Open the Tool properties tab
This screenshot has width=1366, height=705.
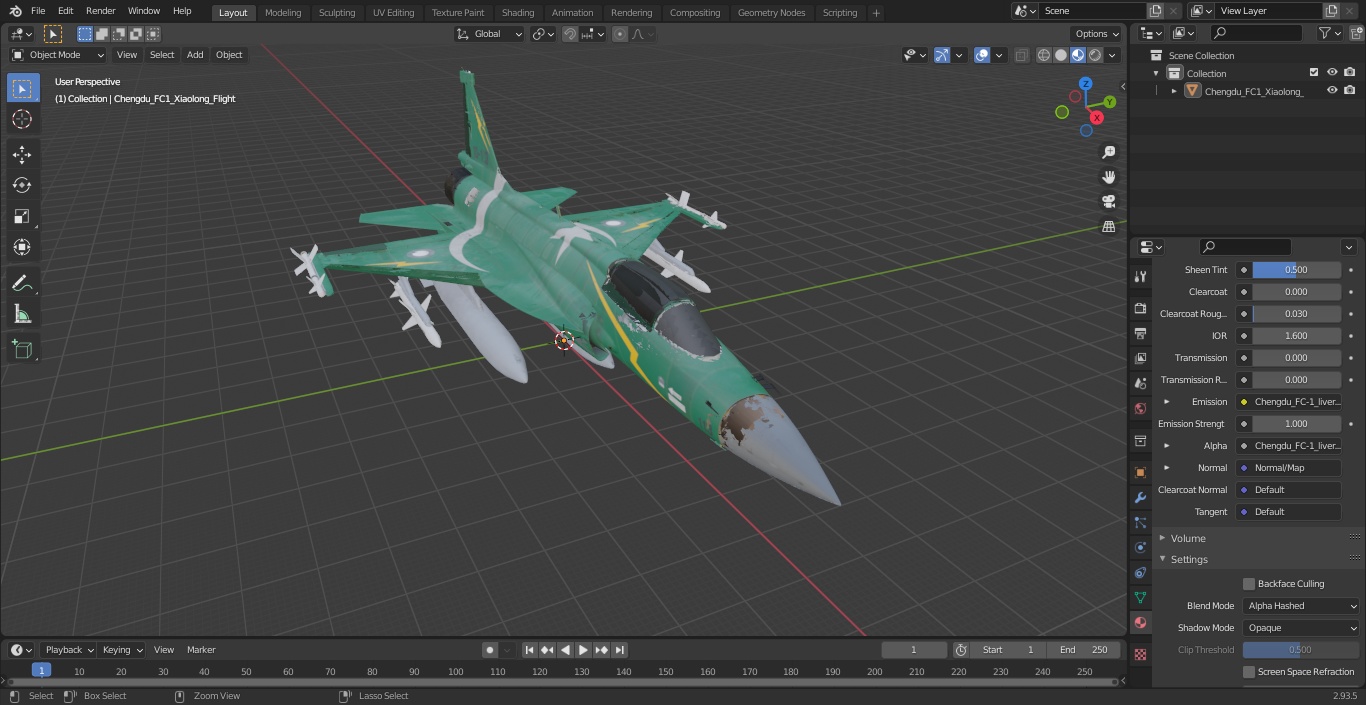[1140, 277]
